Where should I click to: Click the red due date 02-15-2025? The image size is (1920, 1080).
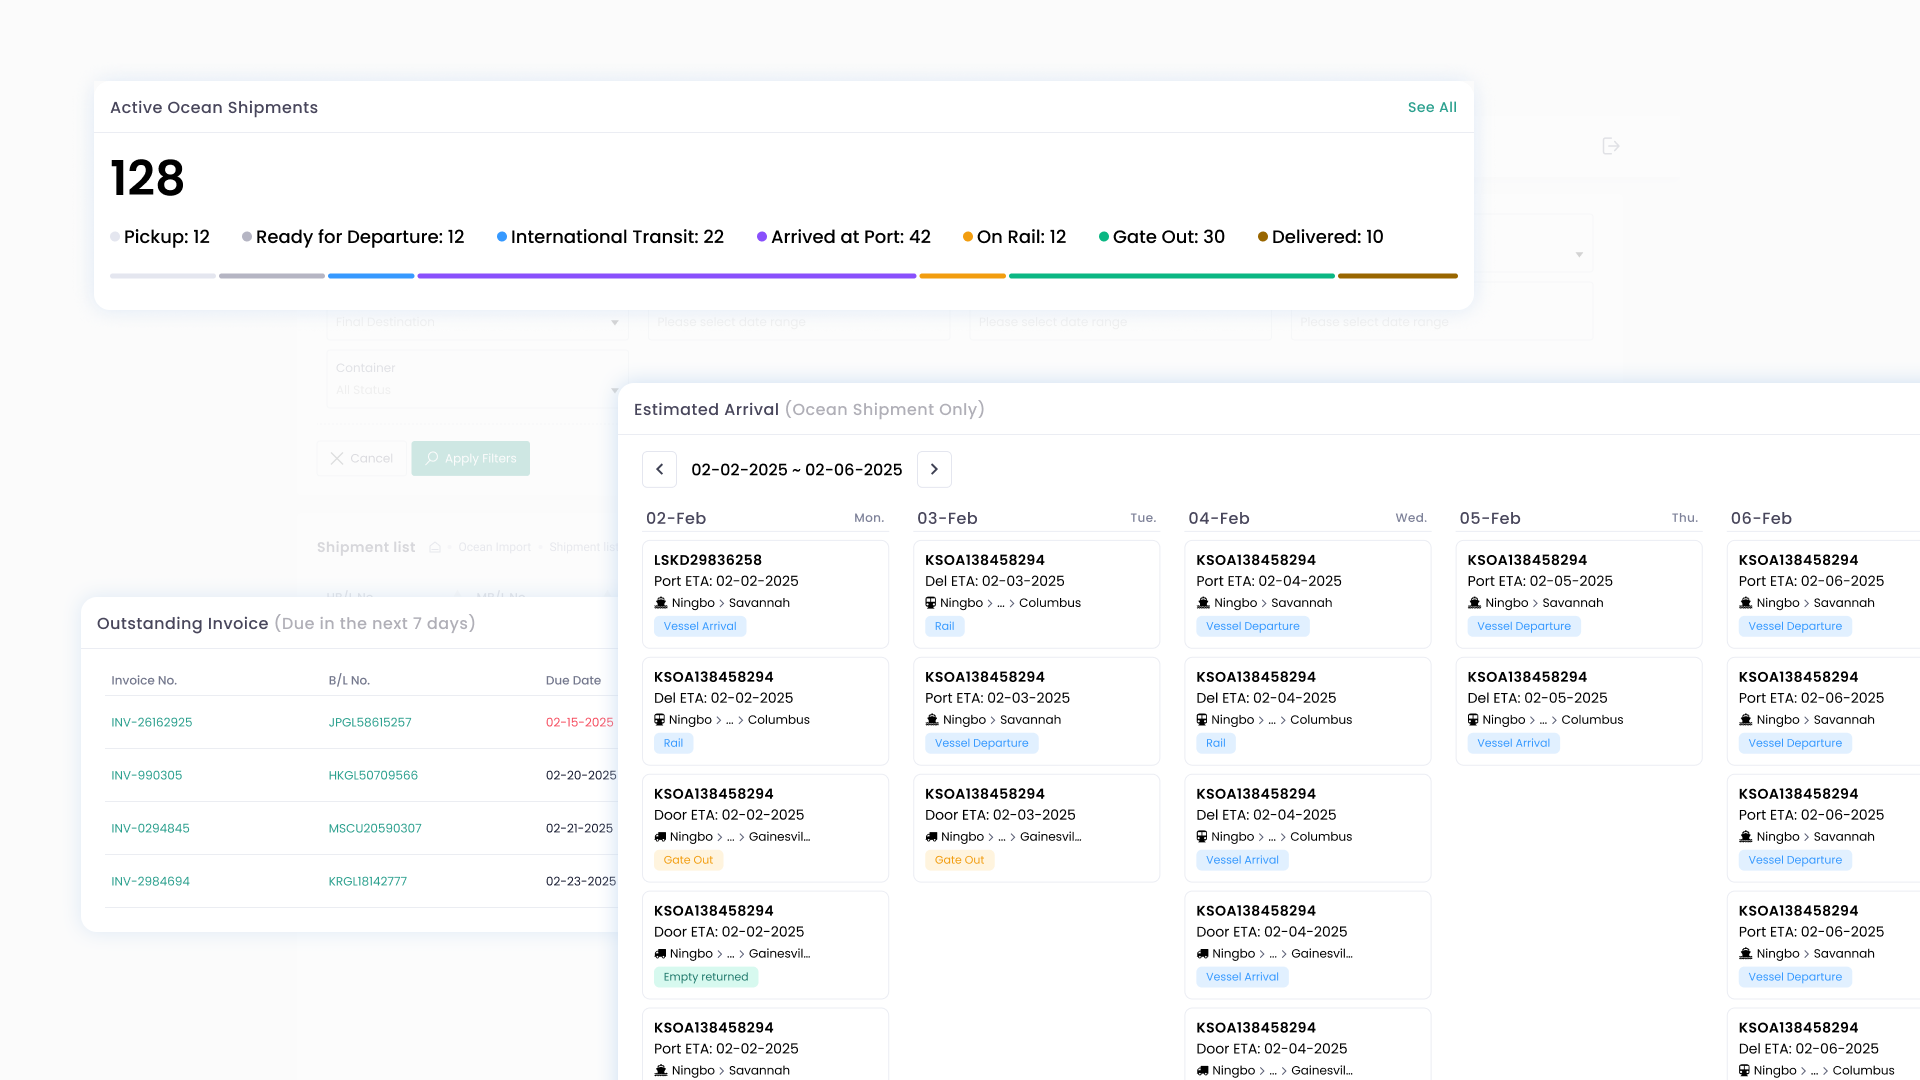click(x=580, y=722)
